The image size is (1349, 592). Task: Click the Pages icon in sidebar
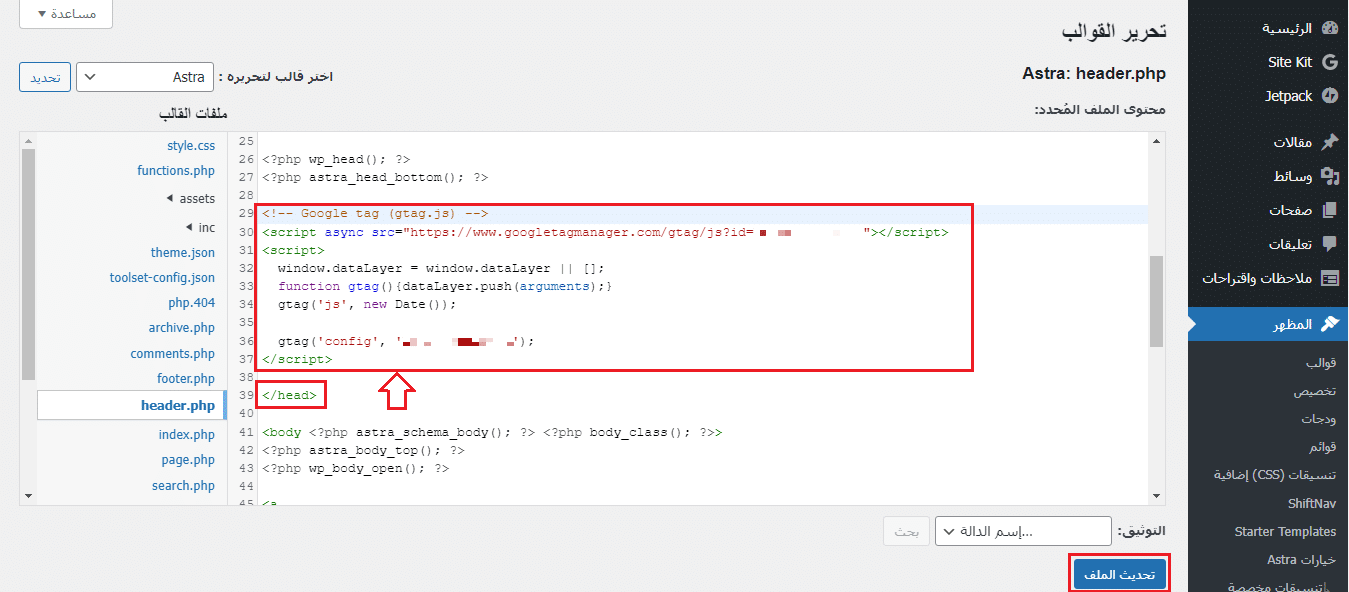tap(1329, 210)
